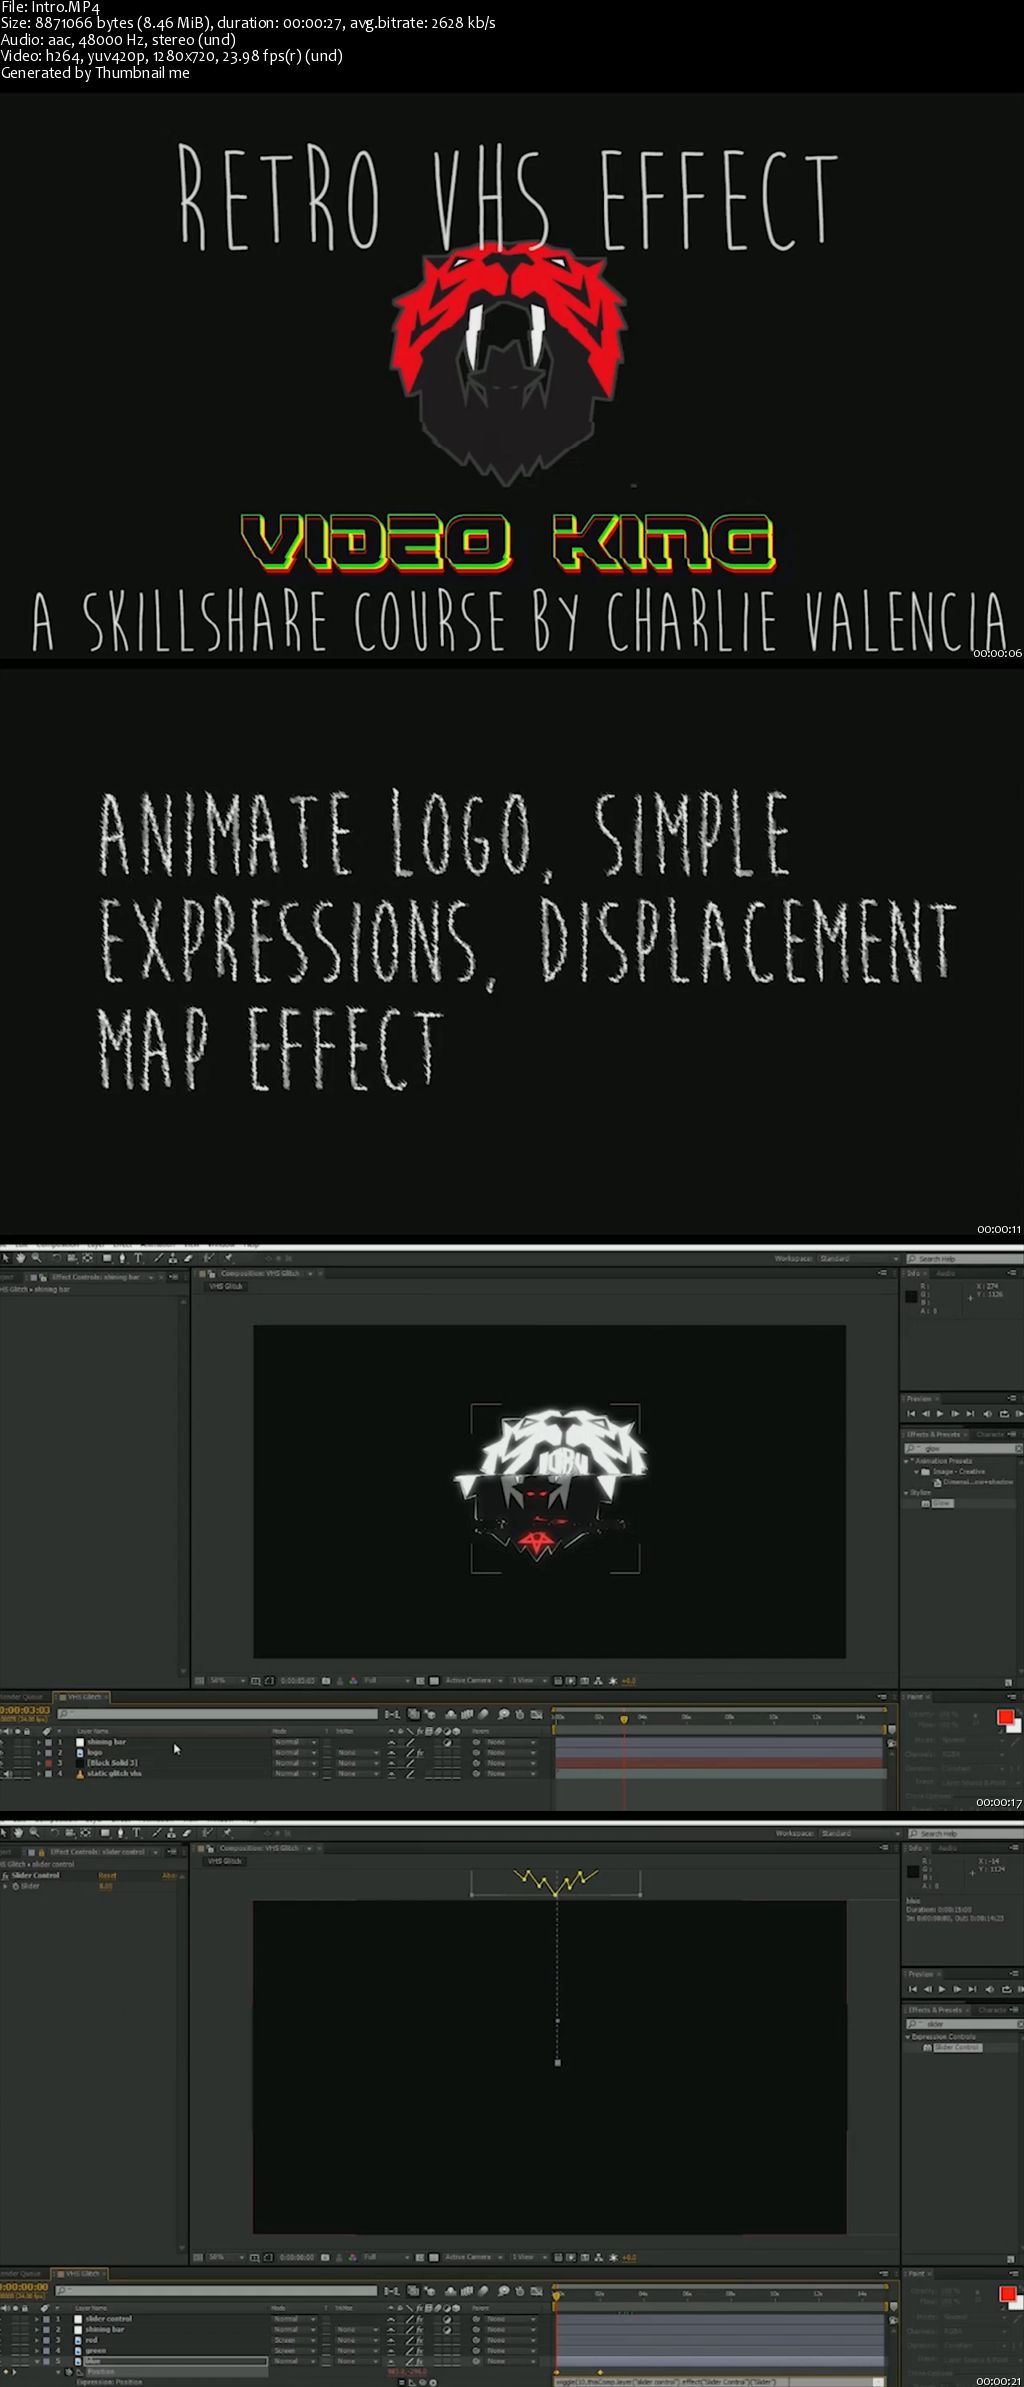This screenshot has height=2387, width=1024.
Task: Select the Type tool in the 00:00:17 frame
Action: (138, 1258)
